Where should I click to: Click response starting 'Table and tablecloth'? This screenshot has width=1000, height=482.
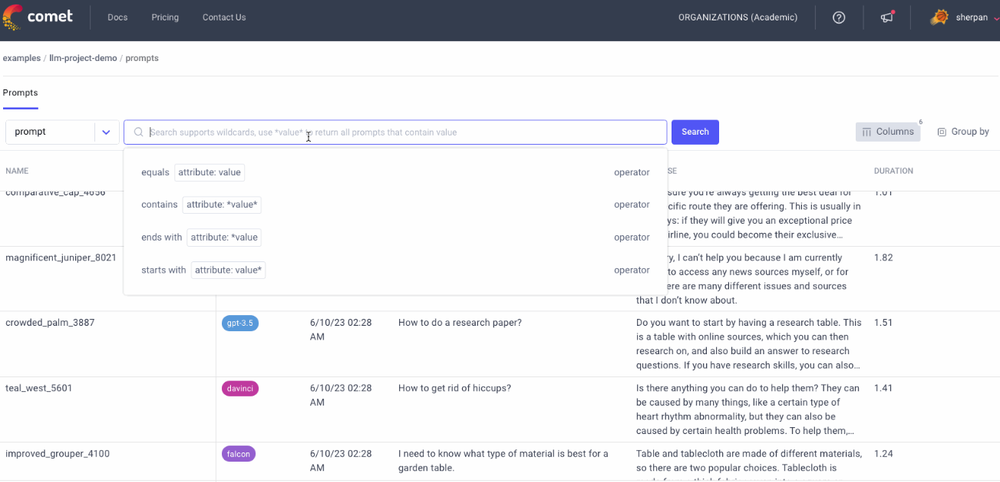[x=749, y=464]
